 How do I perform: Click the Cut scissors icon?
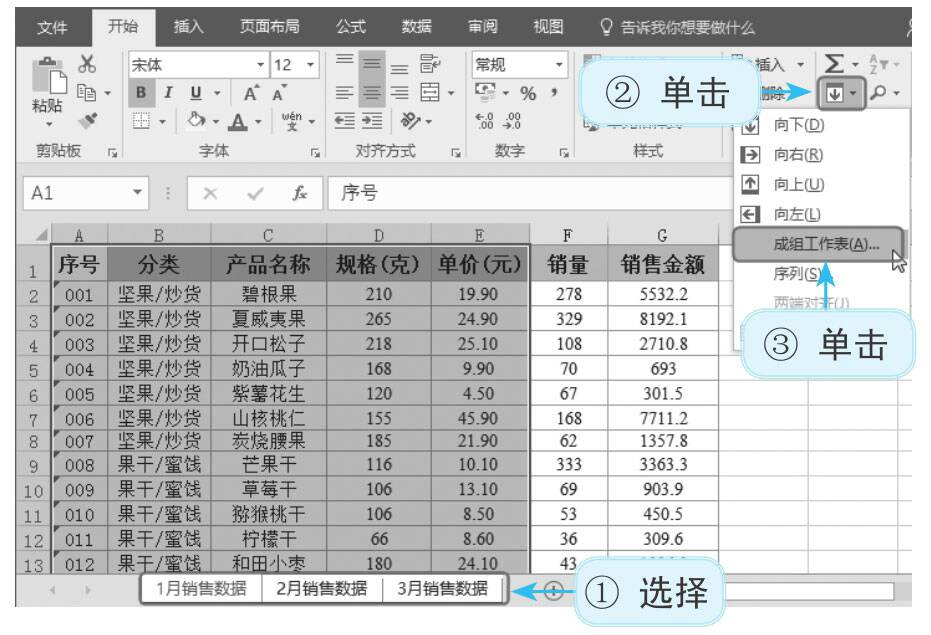86,64
